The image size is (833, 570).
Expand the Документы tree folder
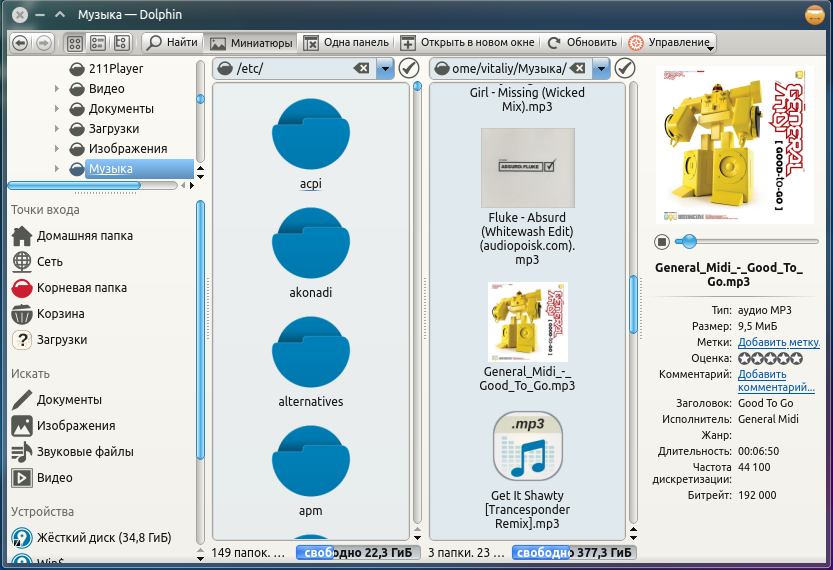57,109
